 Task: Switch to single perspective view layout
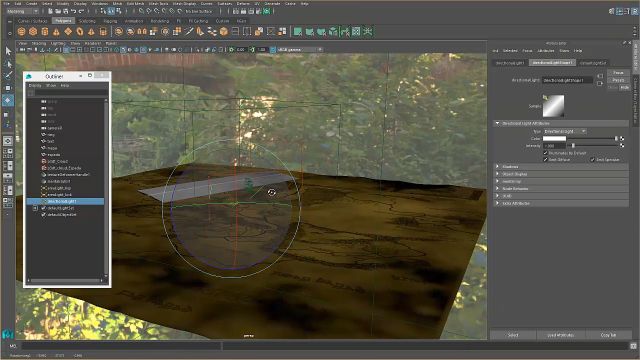8,141
